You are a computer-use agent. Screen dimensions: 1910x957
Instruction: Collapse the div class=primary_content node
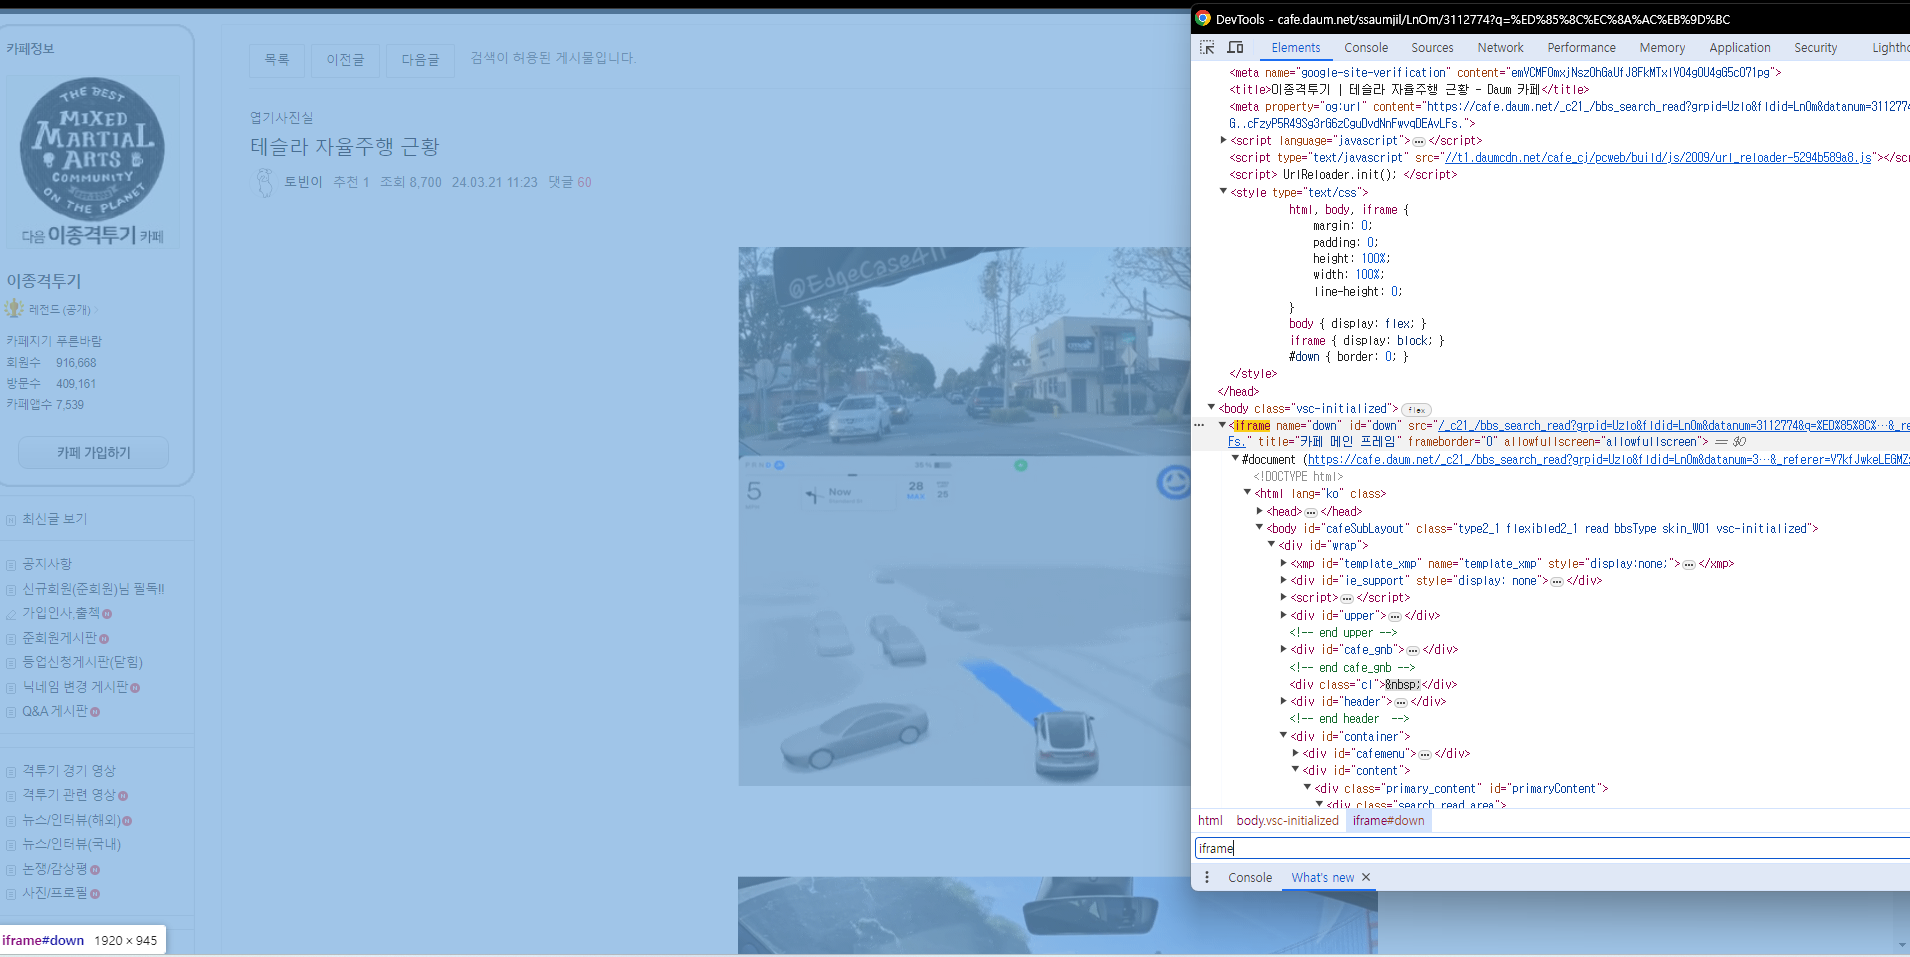[x=1307, y=787]
